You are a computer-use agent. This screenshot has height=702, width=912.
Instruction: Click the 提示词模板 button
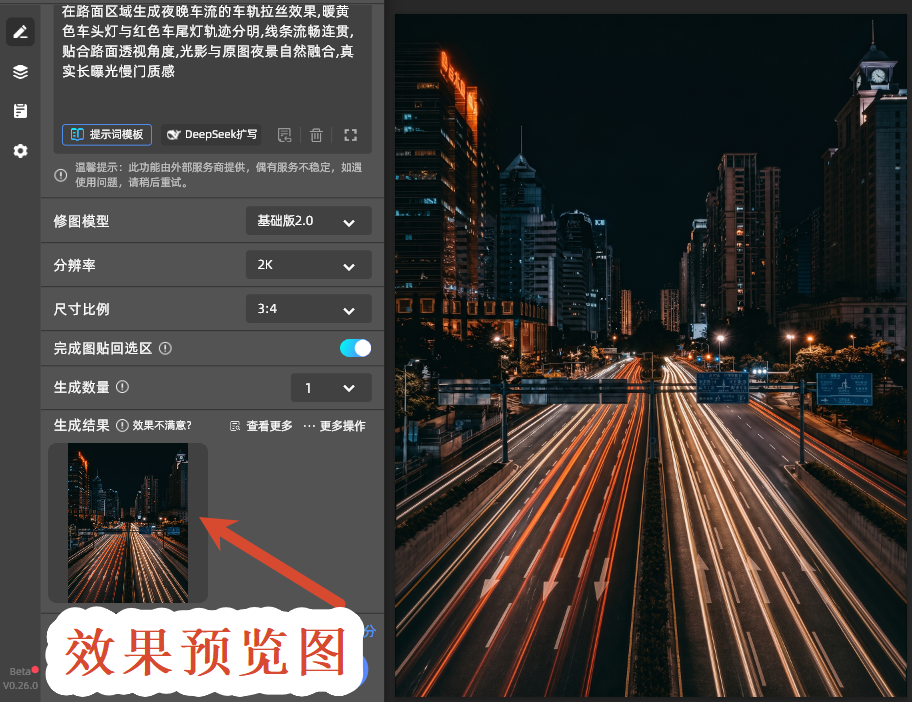[x=107, y=134]
